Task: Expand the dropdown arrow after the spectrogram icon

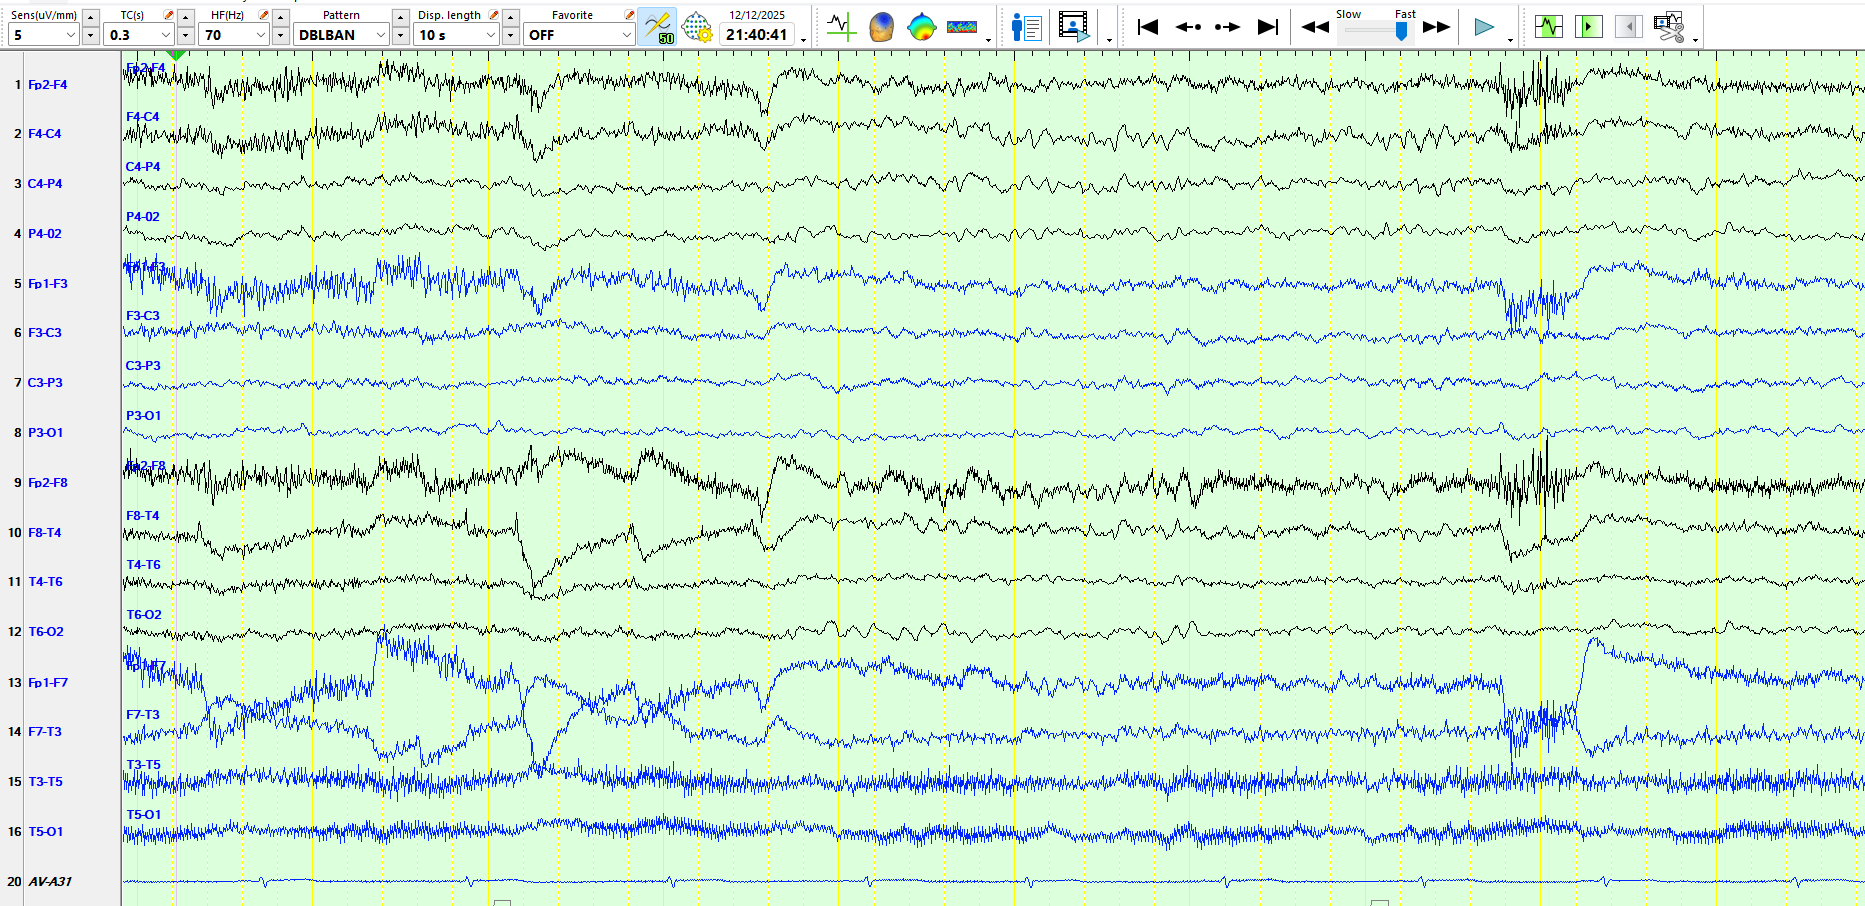Action: click(988, 40)
